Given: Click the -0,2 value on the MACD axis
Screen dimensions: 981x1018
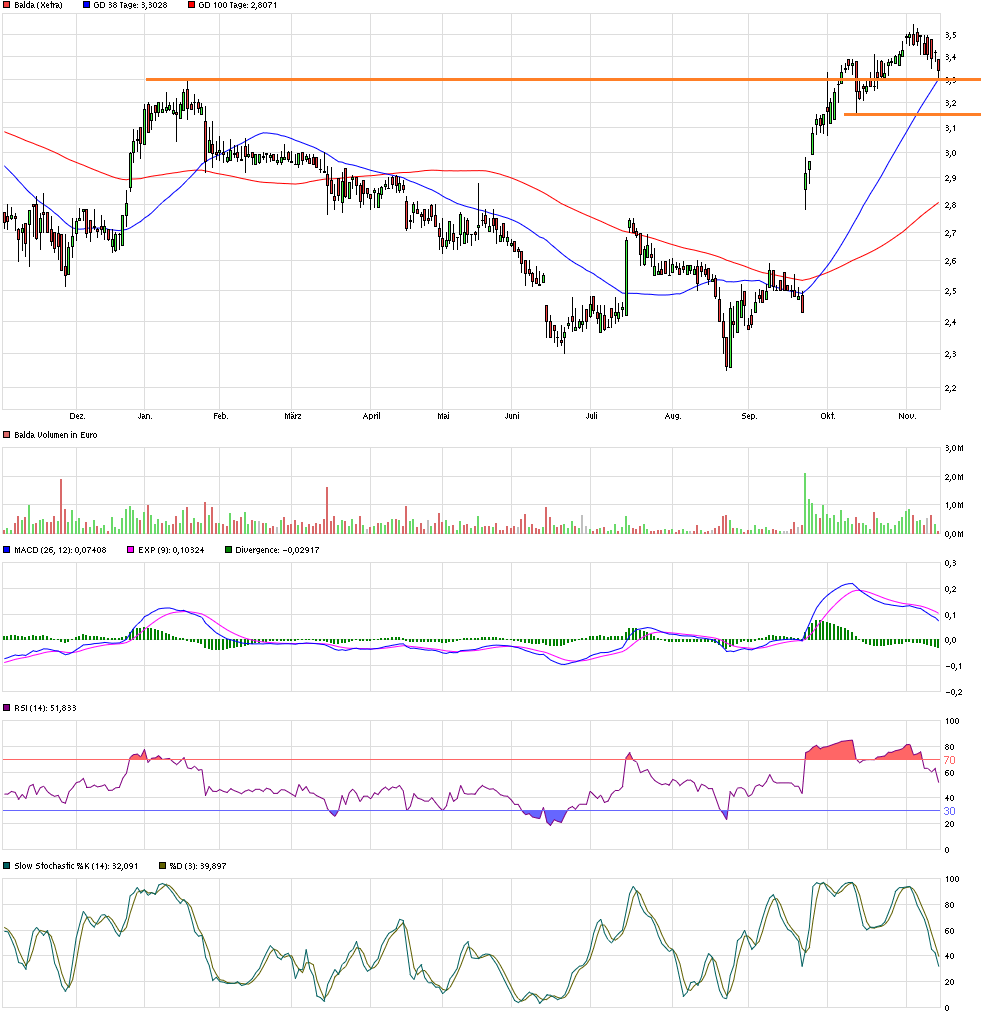Looking at the screenshot, I should pos(953,692).
